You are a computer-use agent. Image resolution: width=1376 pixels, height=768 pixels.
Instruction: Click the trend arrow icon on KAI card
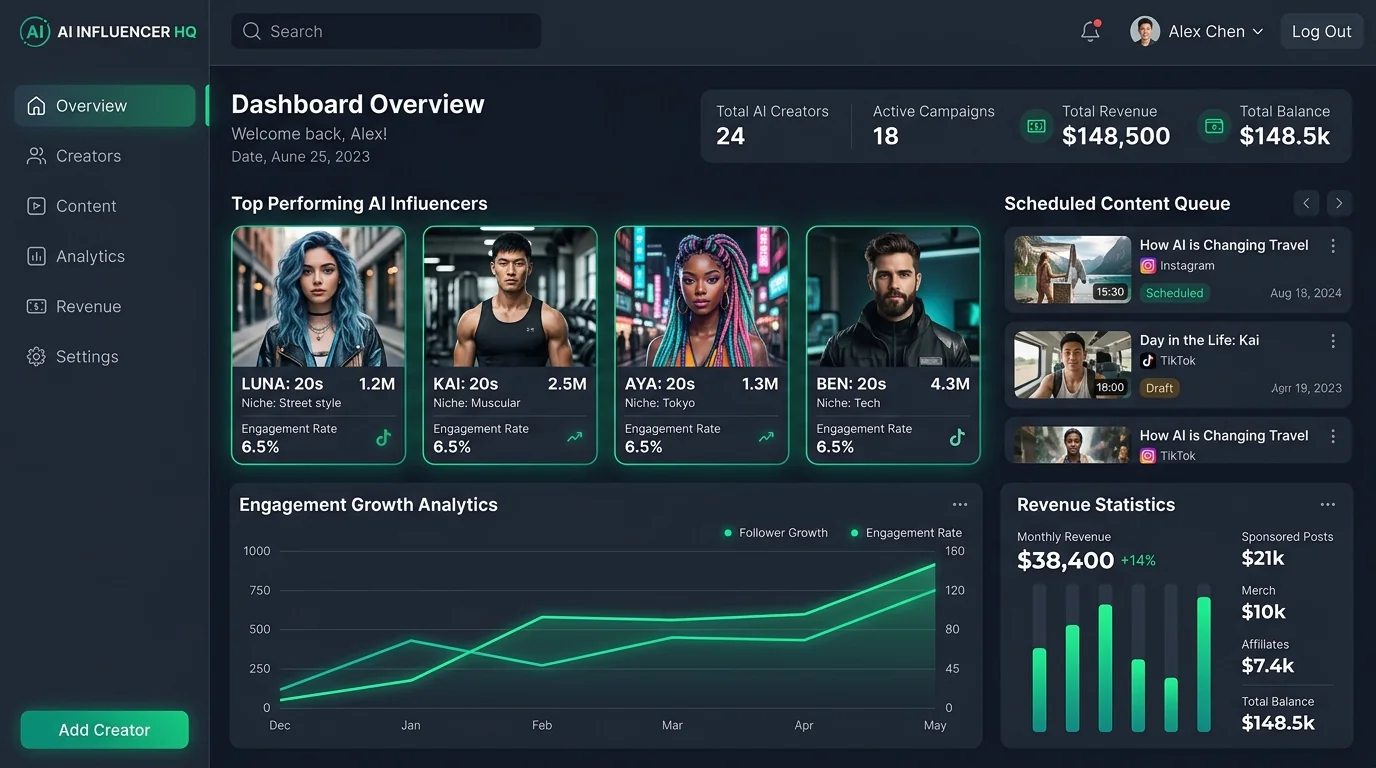tap(575, 437)
